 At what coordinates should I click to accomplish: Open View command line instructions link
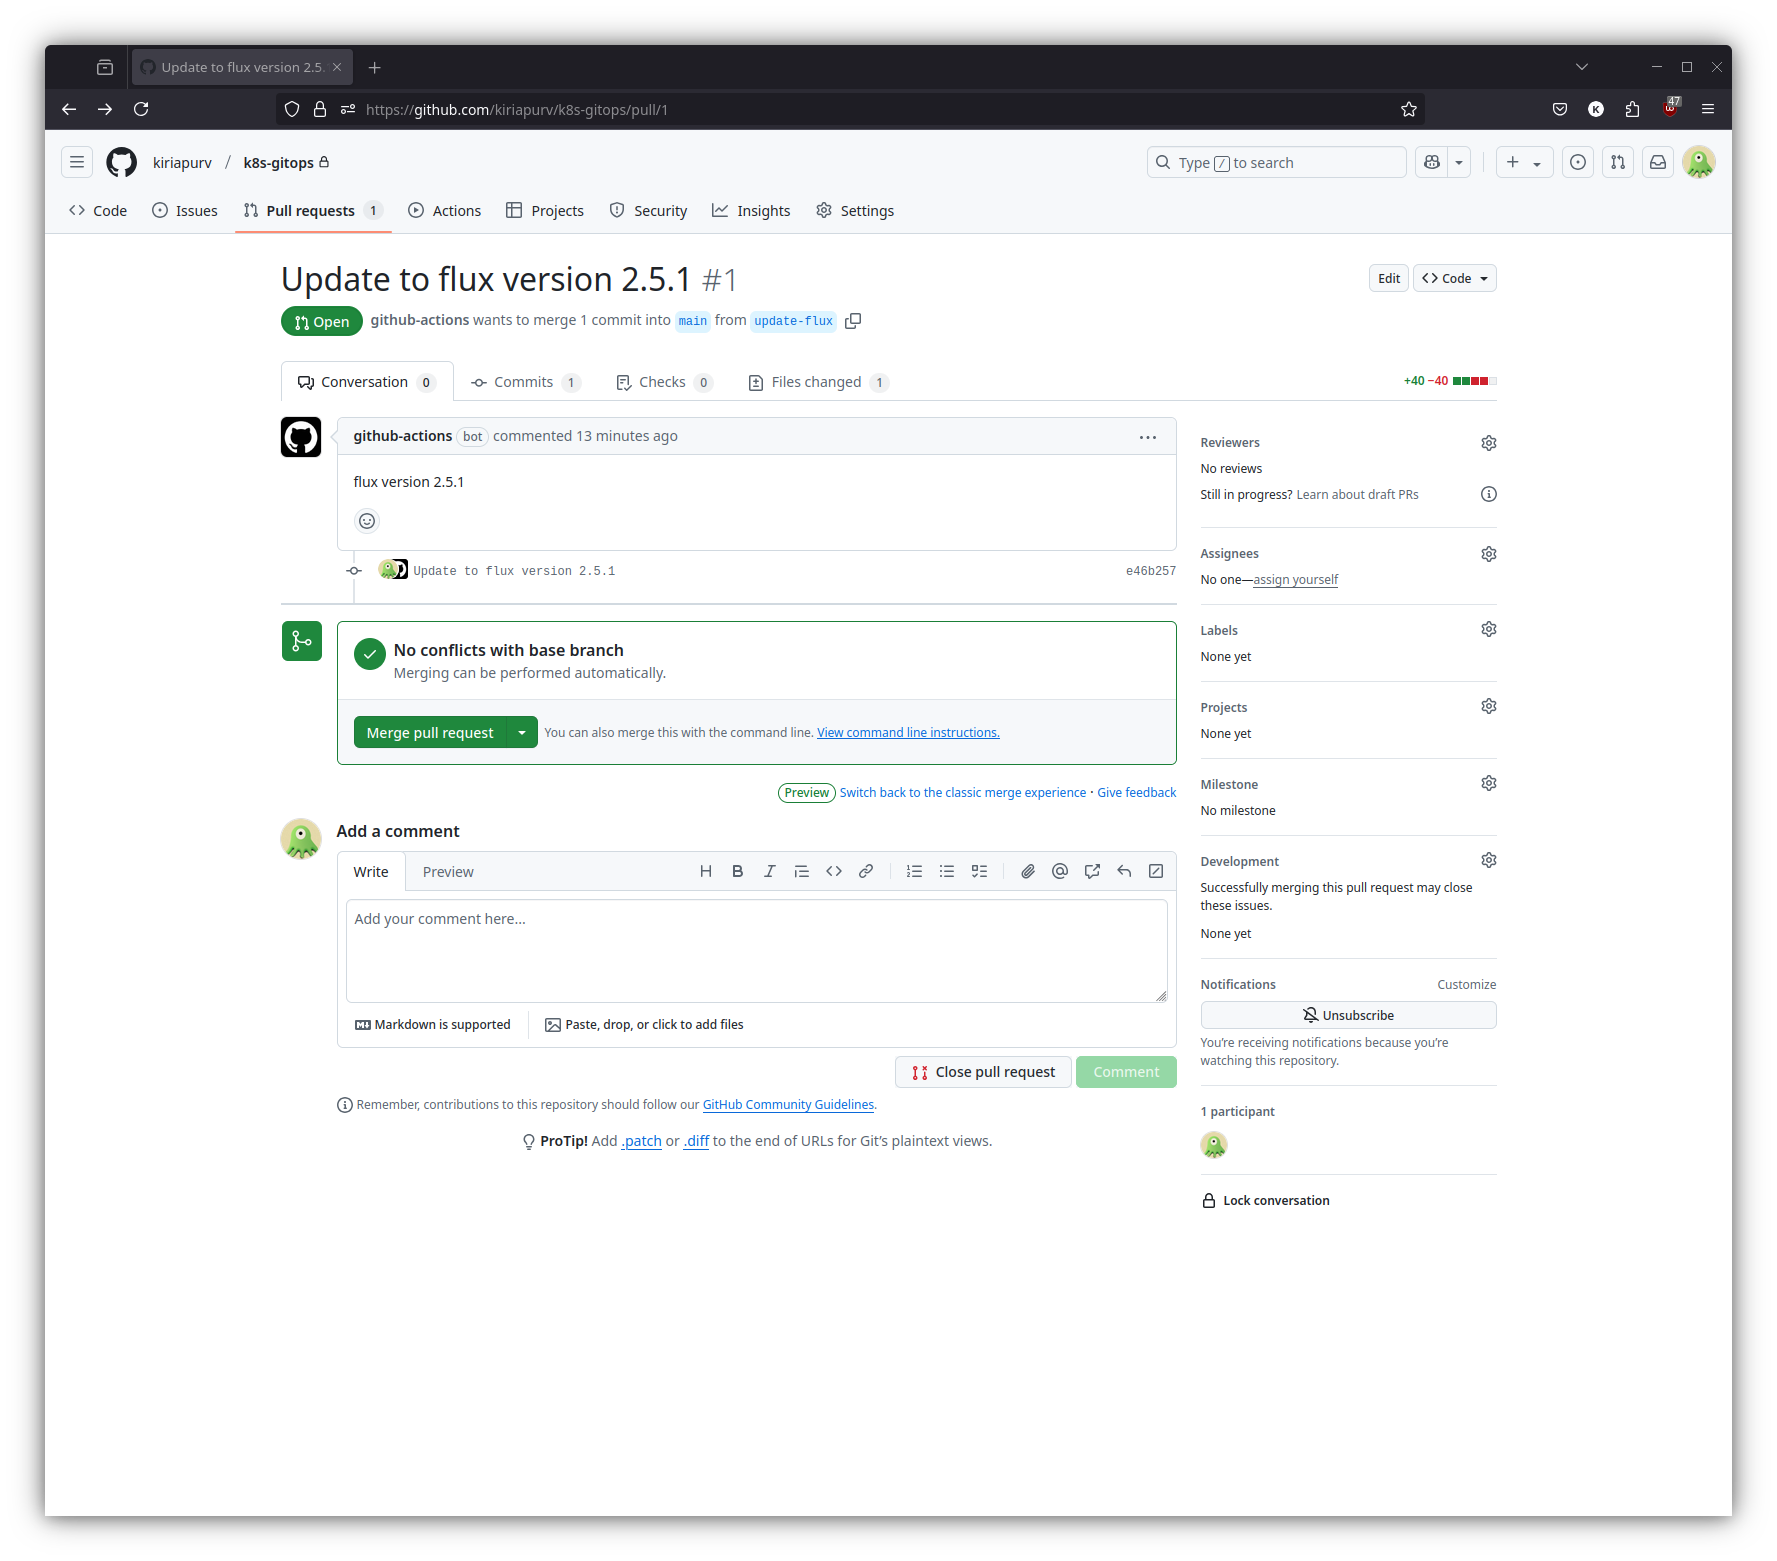907,733
